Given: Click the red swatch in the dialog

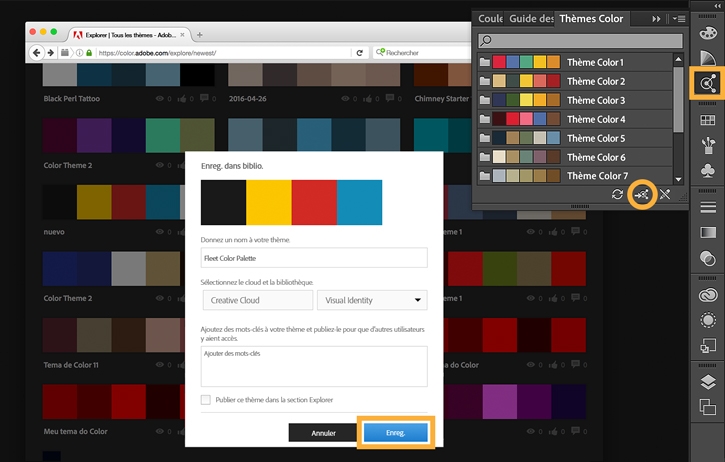Looking at the screenshot, I should pyautogui.click(x=314, y=203).
